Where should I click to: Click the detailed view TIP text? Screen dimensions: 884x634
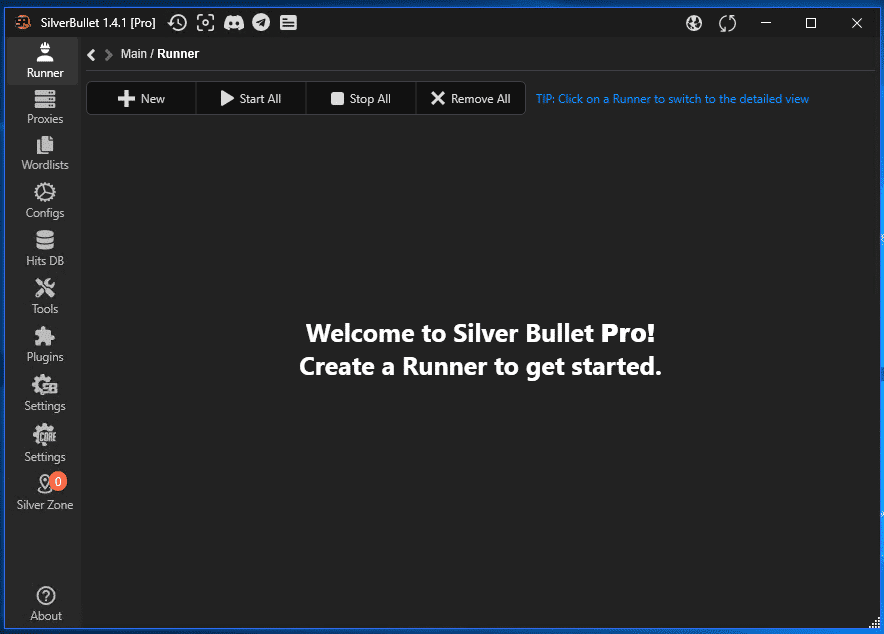(672, 99)
